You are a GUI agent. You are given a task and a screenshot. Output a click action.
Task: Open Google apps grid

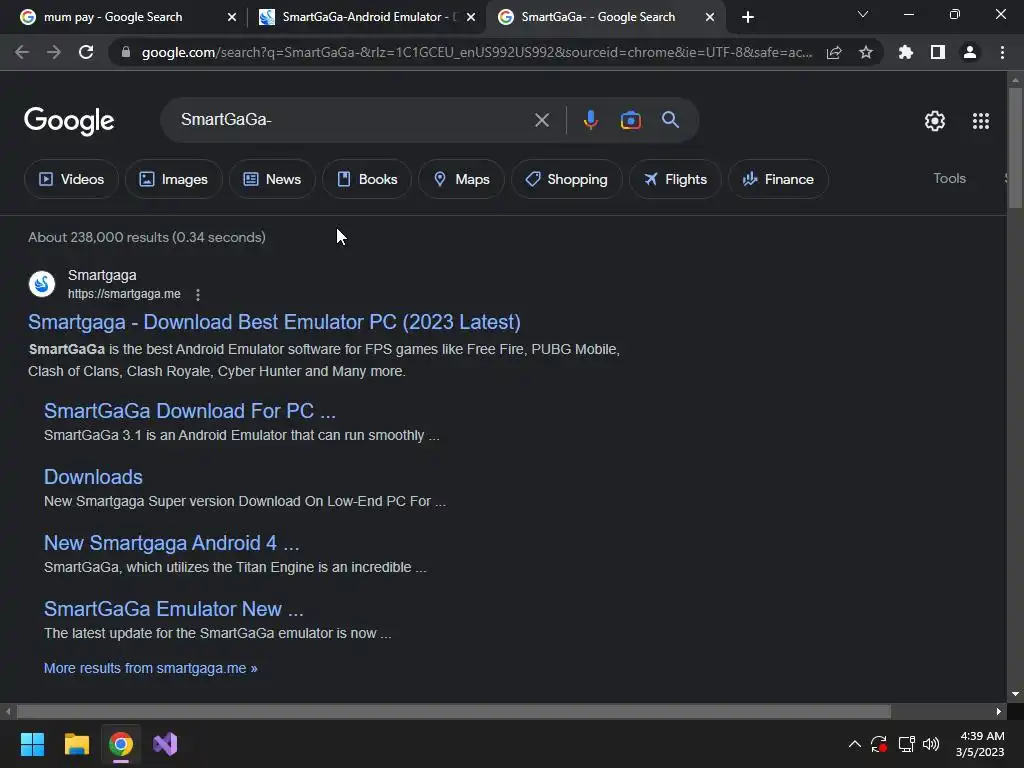[981, 121]
